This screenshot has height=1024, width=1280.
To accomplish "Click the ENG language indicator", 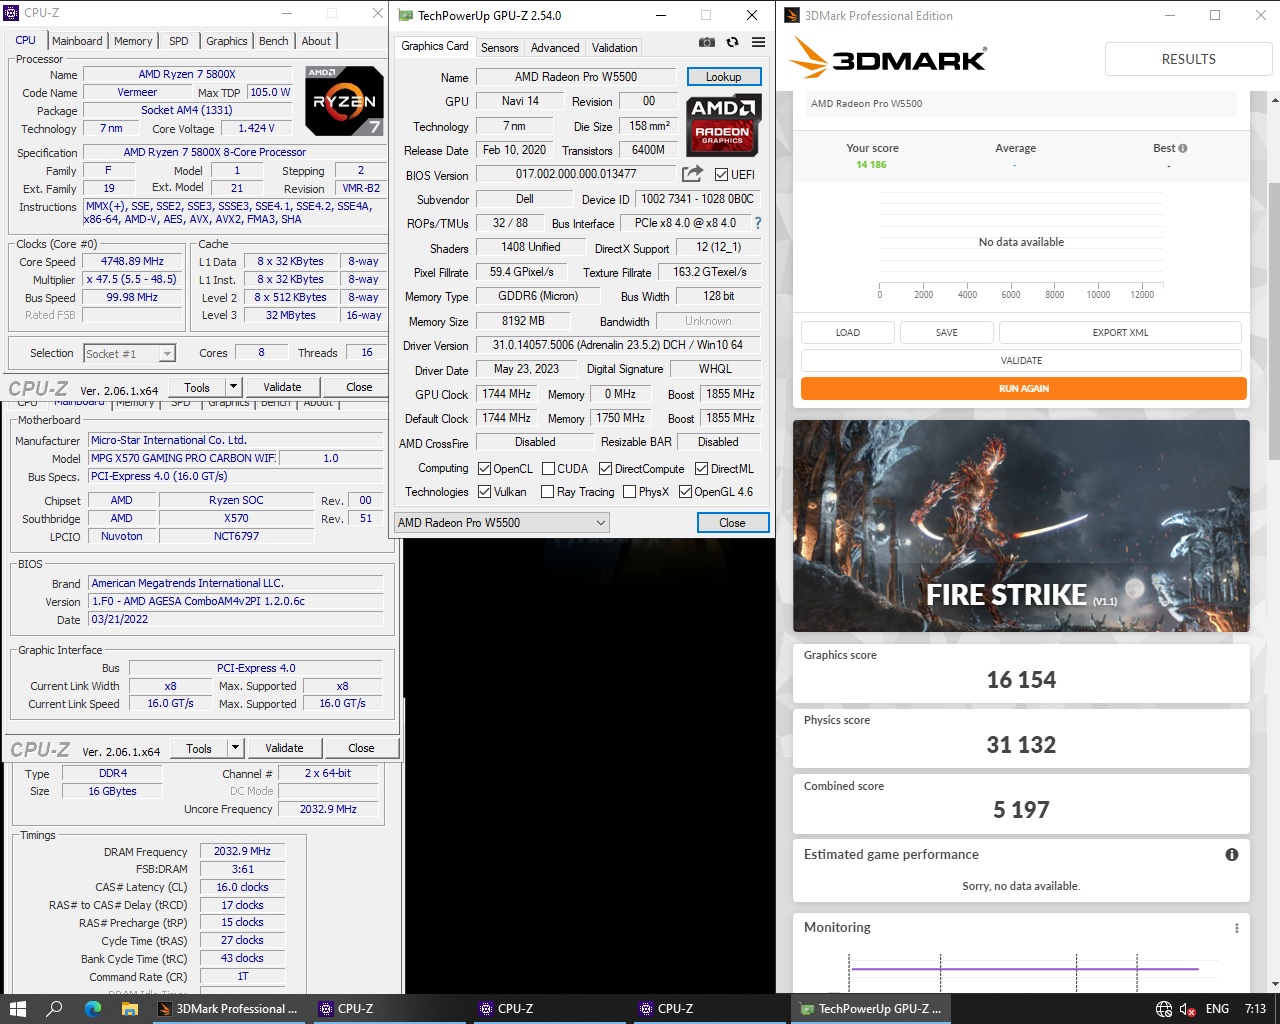I will pyautogui.click(x=1217, y=1009).
